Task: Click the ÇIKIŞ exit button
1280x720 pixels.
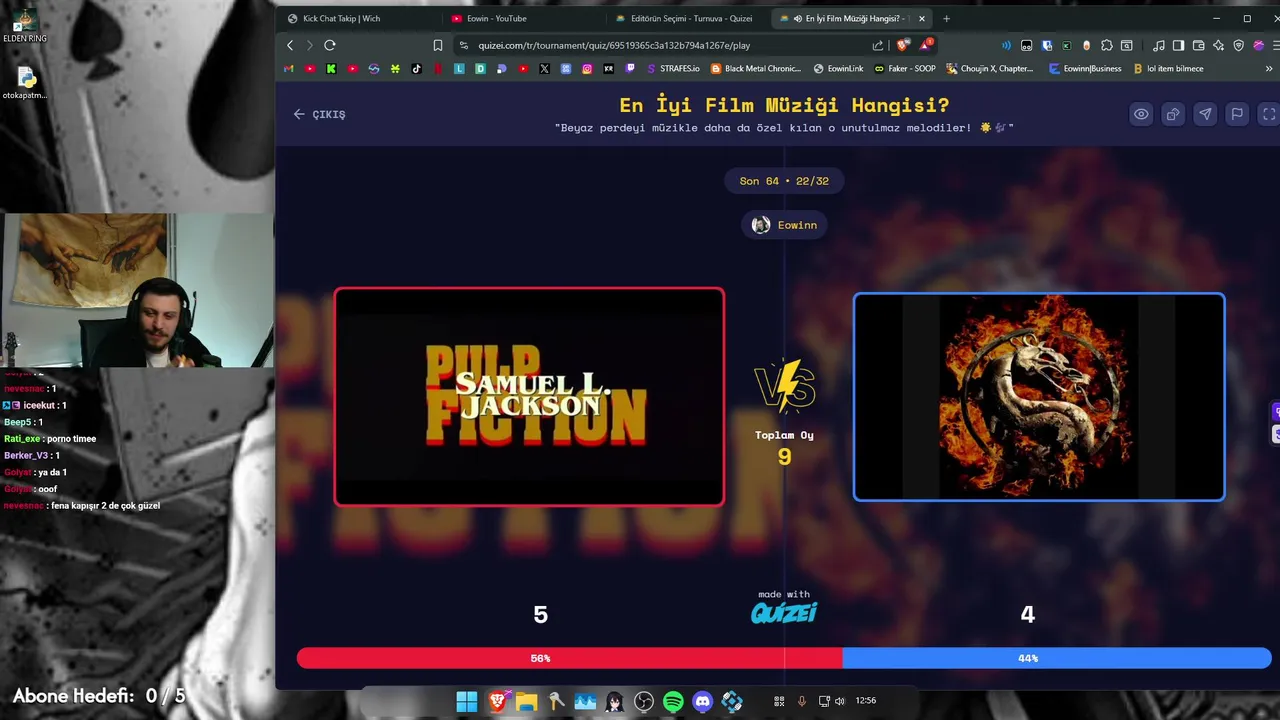Action: pyautogui.click(x=319, y=114)
